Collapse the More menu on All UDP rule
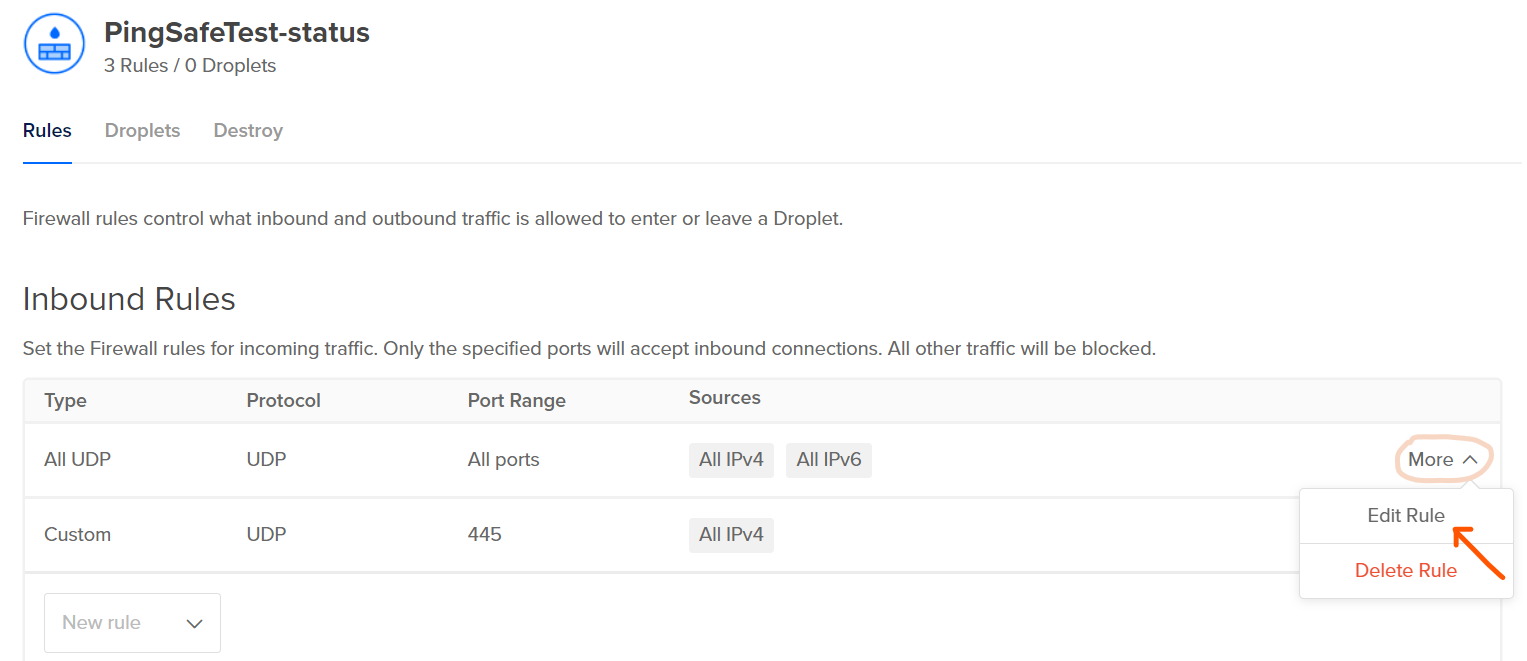 click(1442, 460)
